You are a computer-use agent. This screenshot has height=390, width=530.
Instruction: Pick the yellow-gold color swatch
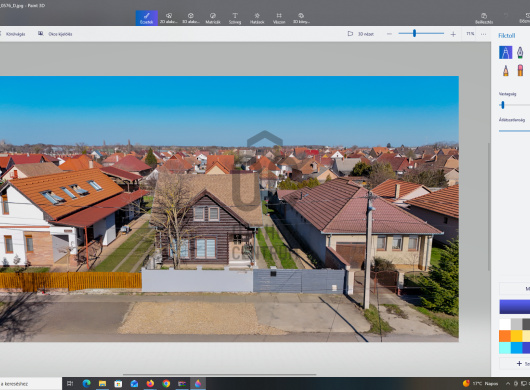516,336
